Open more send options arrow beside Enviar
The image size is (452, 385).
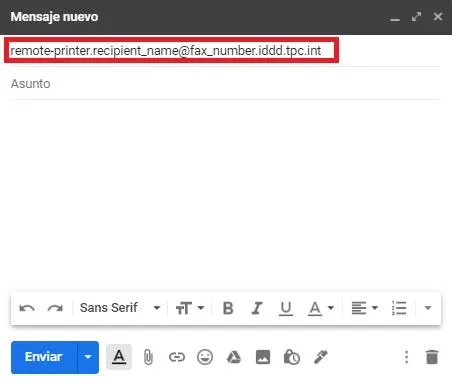click(x=88, y=357)
